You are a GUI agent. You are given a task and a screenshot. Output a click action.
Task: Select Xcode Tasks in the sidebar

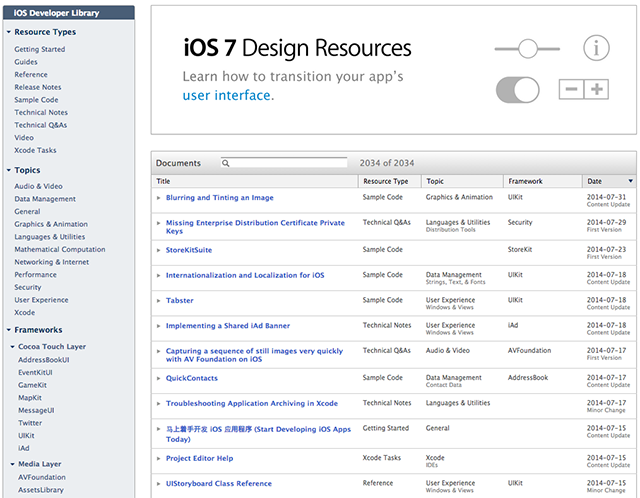tap(35, 150)
